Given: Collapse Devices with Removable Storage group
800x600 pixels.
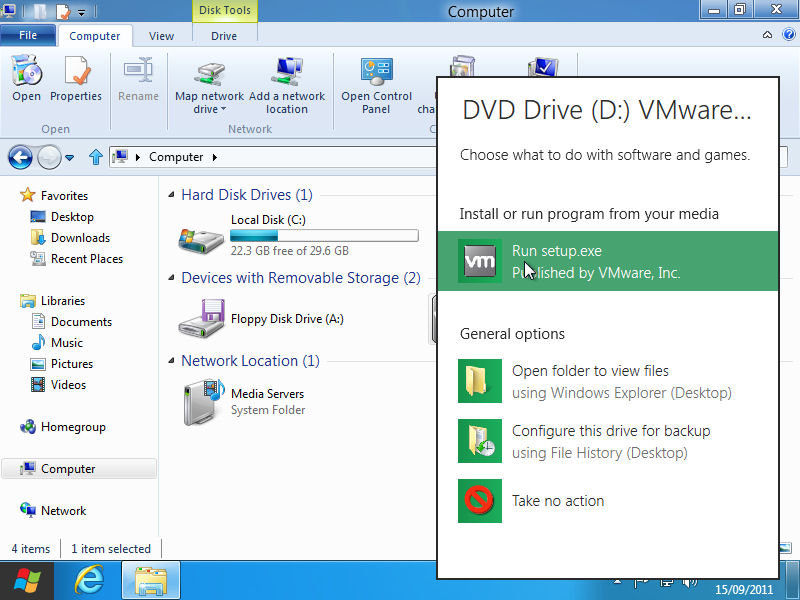Looking at the screenshot, I should click(300, 278).
